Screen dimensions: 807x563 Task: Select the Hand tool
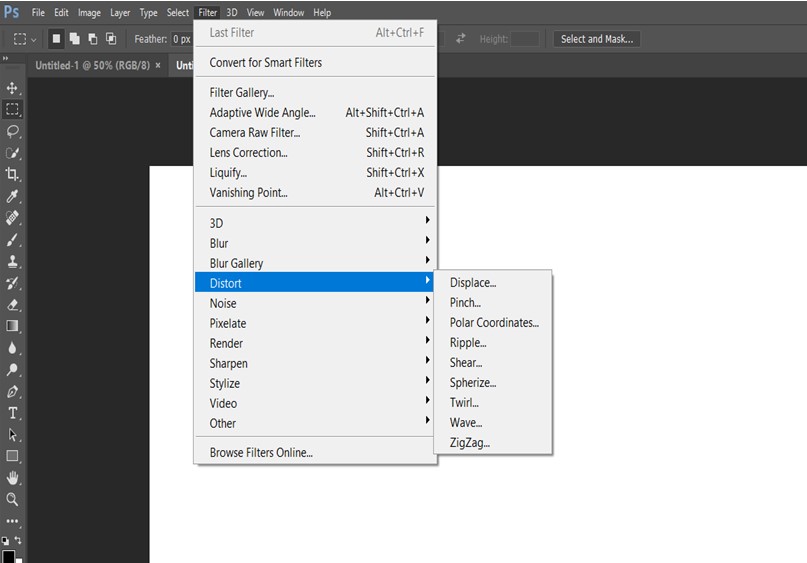[x=12, y=478]
